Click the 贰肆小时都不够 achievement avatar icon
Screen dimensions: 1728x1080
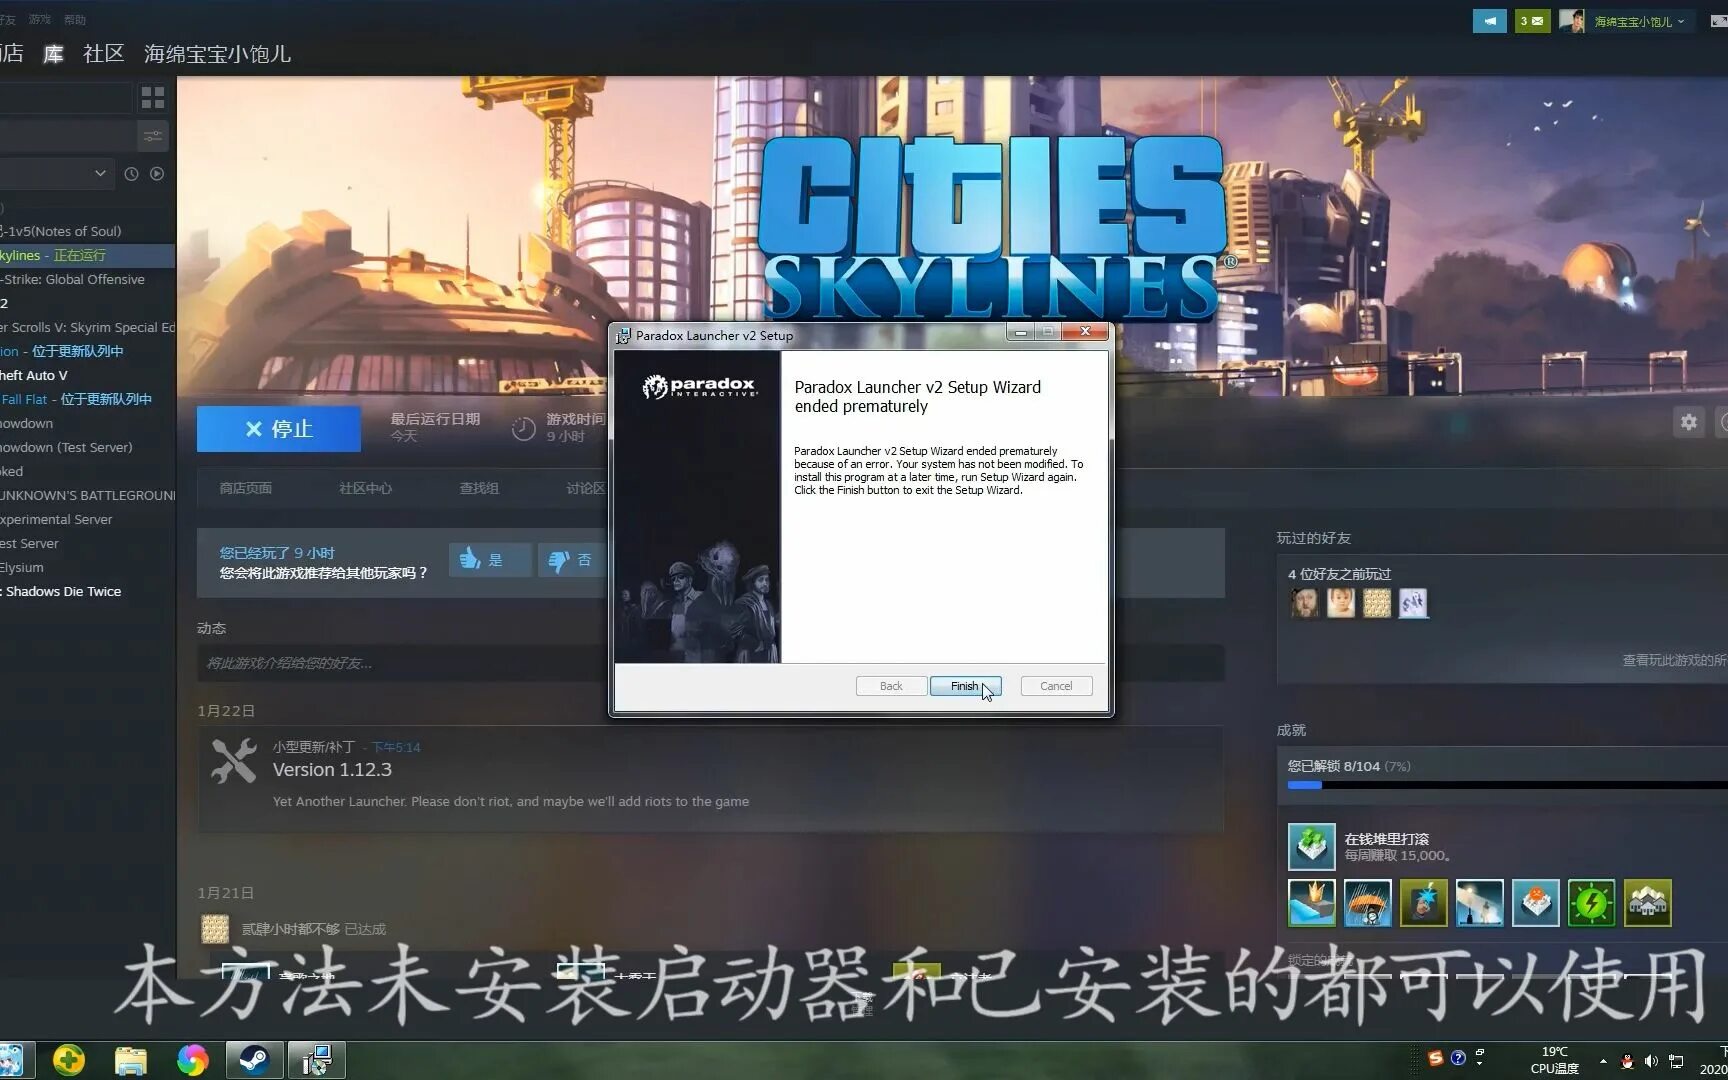(215, 929)
